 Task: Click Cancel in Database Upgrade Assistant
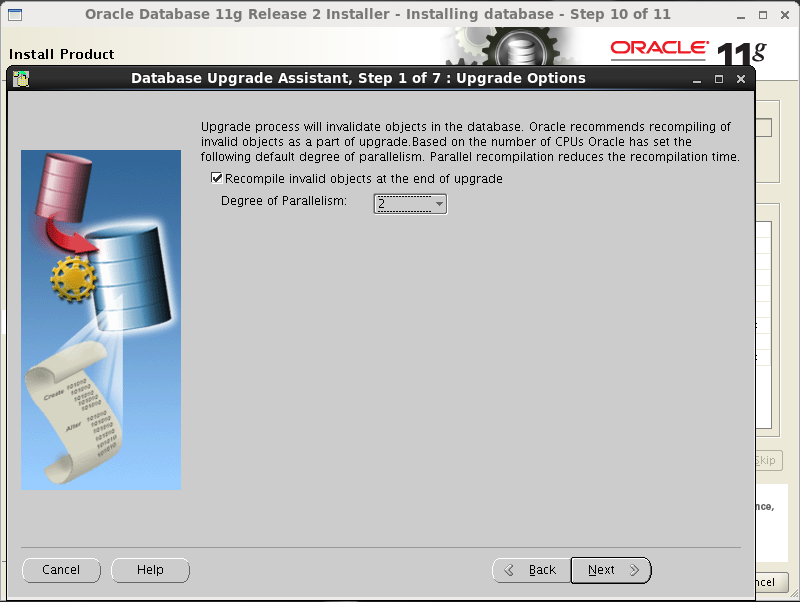(61, 570)
